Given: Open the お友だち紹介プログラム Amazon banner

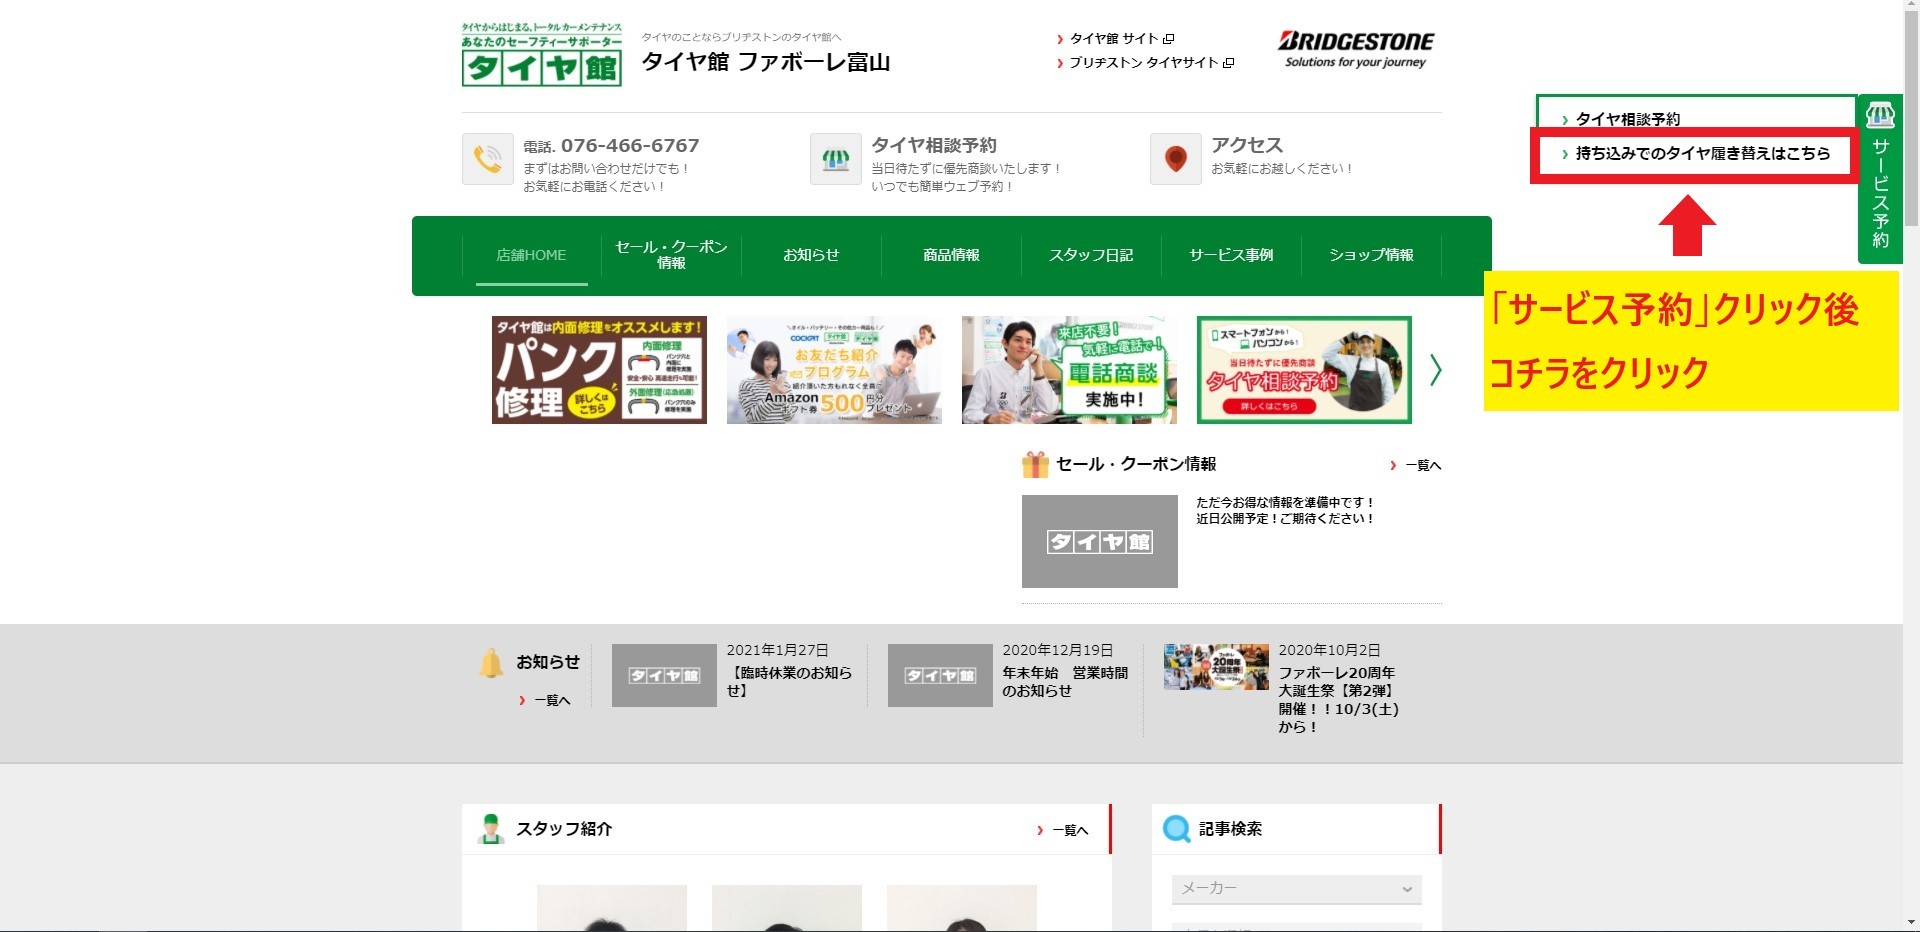Looking at the screenshot, I should (x=834, y=370).
